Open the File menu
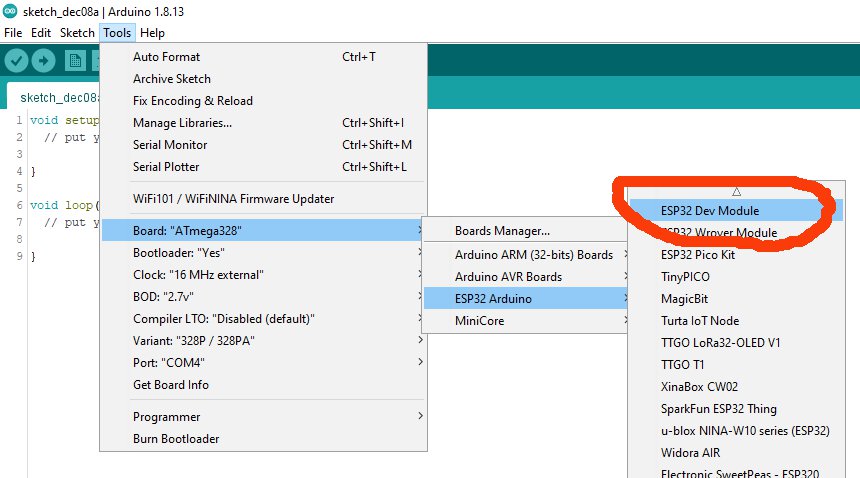 pos(13,33)
